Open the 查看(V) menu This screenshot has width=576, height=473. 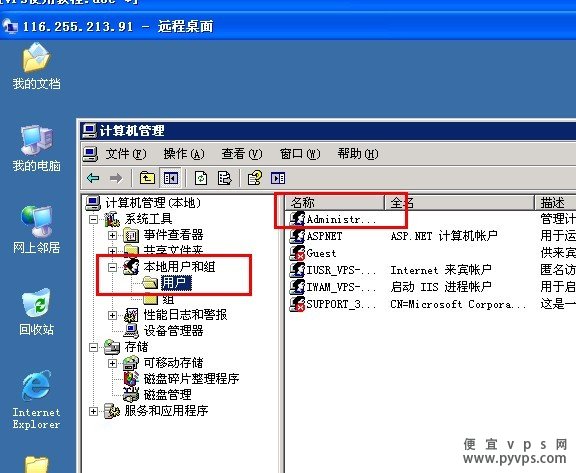[242, 154]
